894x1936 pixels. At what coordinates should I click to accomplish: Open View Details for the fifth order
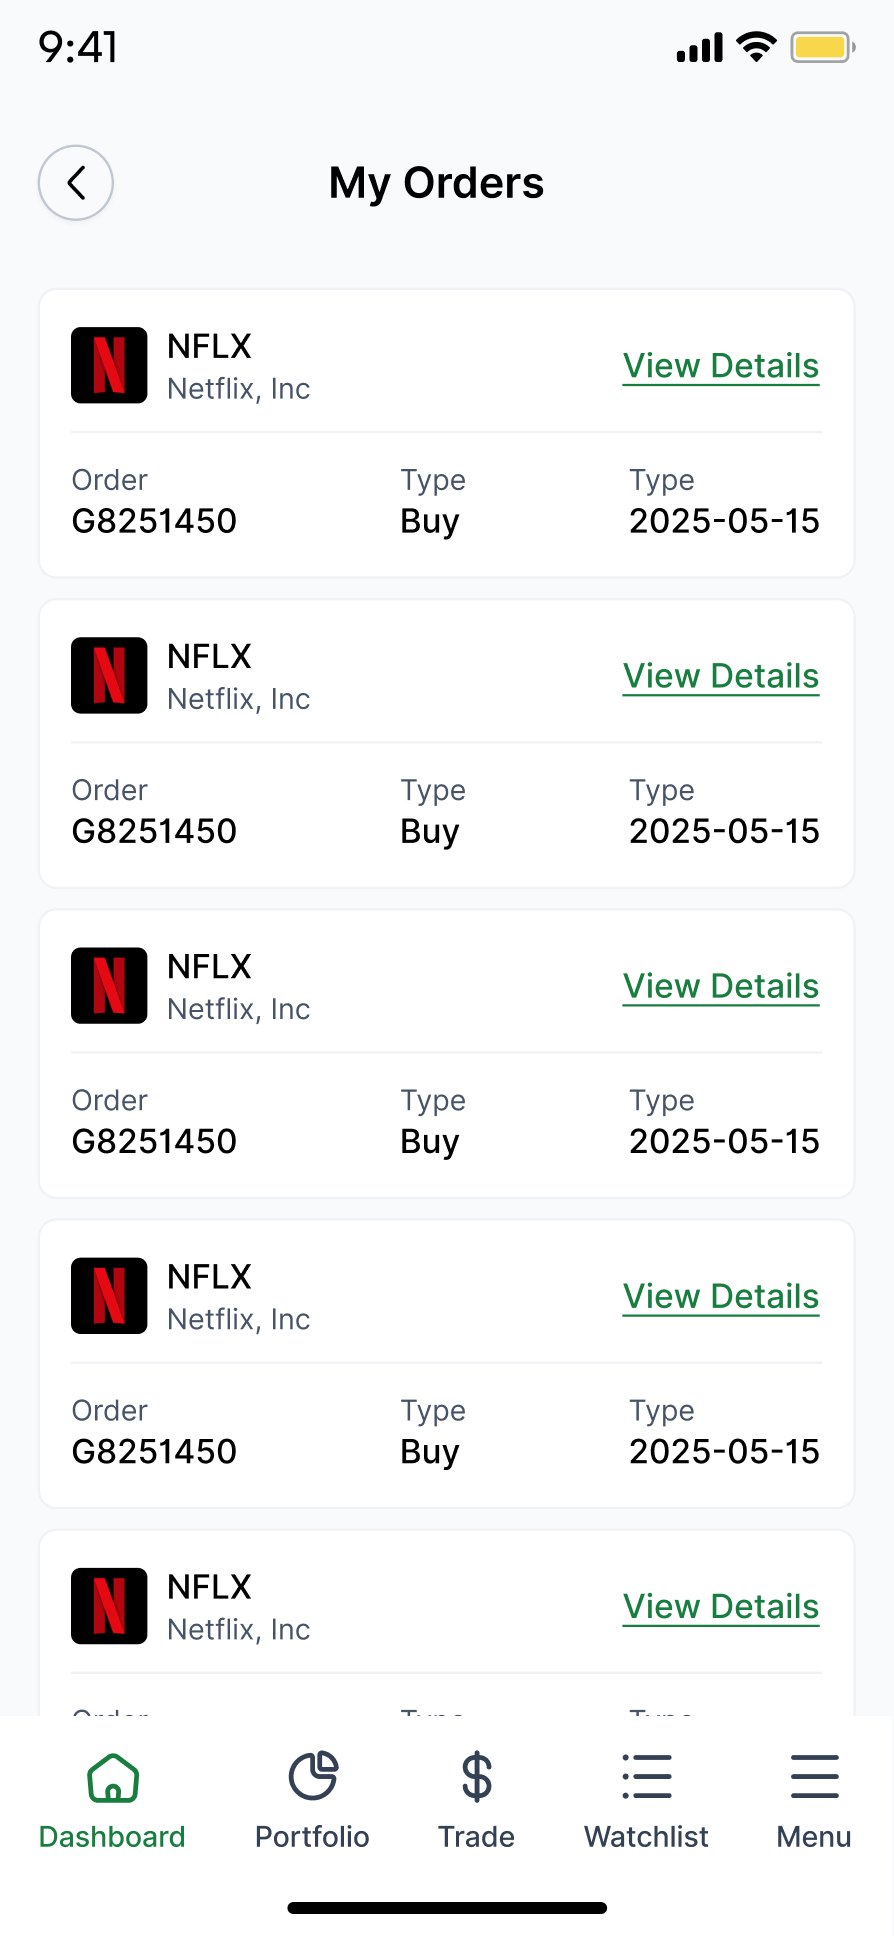pyautogui.click(x=721, y=1606)
